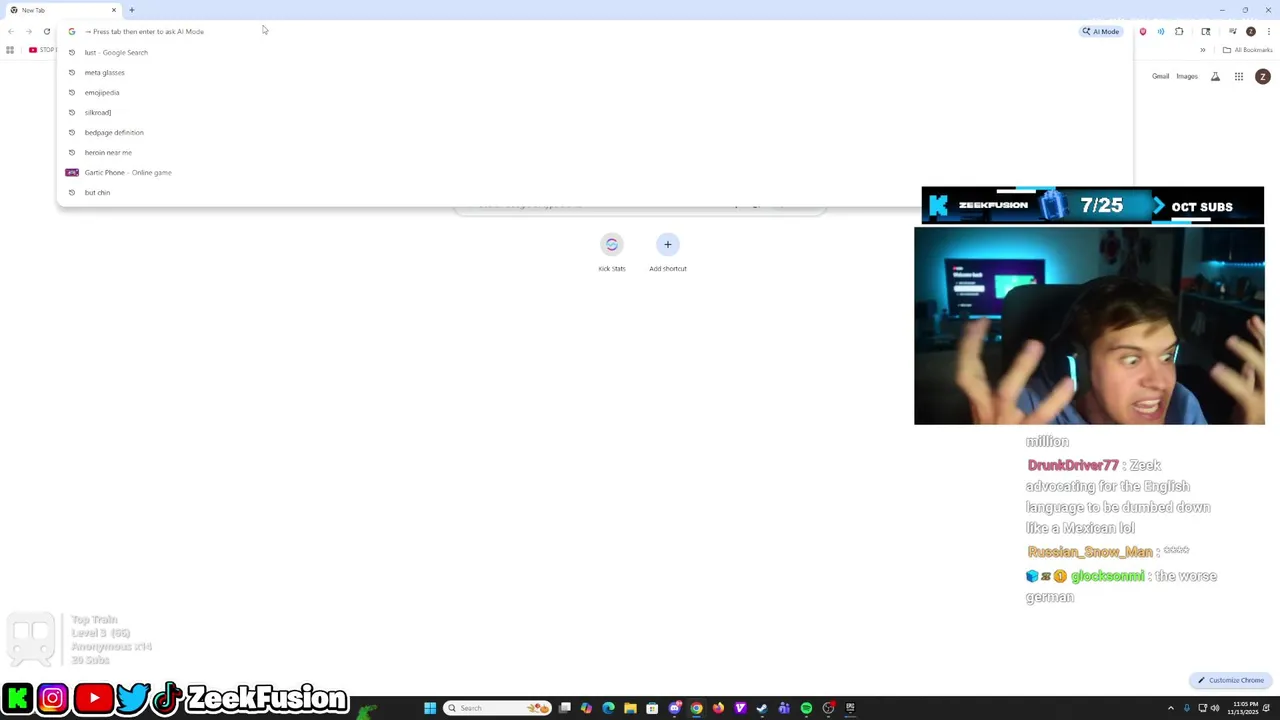Open the All Bookmarks folder
Viewport: 1280px width, 720px height.
coord(1247,50)
